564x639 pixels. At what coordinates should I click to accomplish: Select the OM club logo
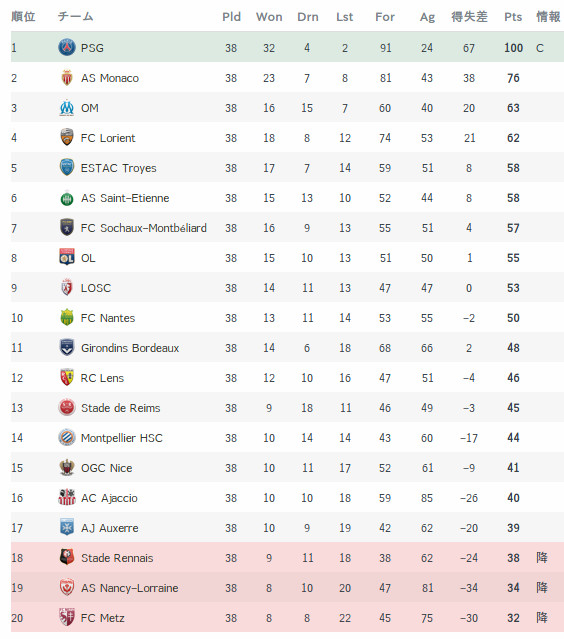pos(67,108)
